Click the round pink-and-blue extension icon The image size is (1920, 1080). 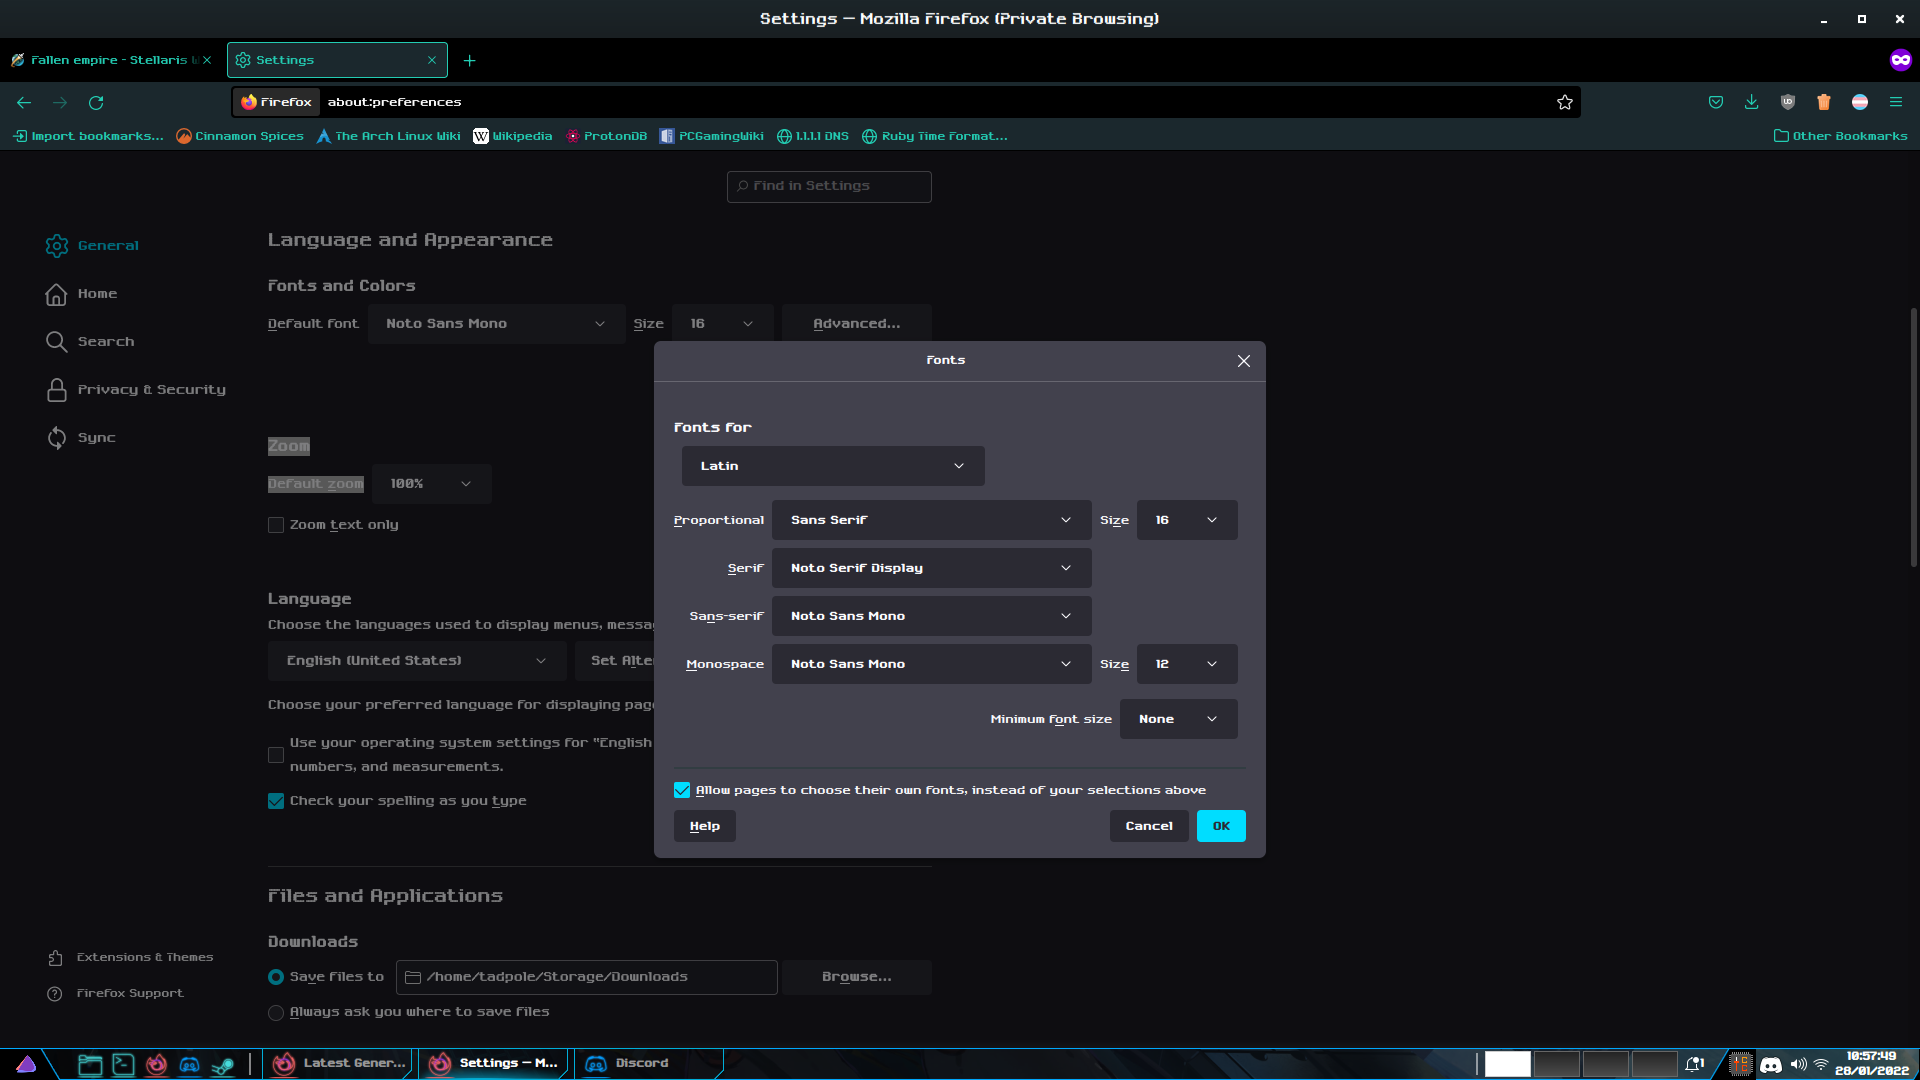click(1860, 102)
